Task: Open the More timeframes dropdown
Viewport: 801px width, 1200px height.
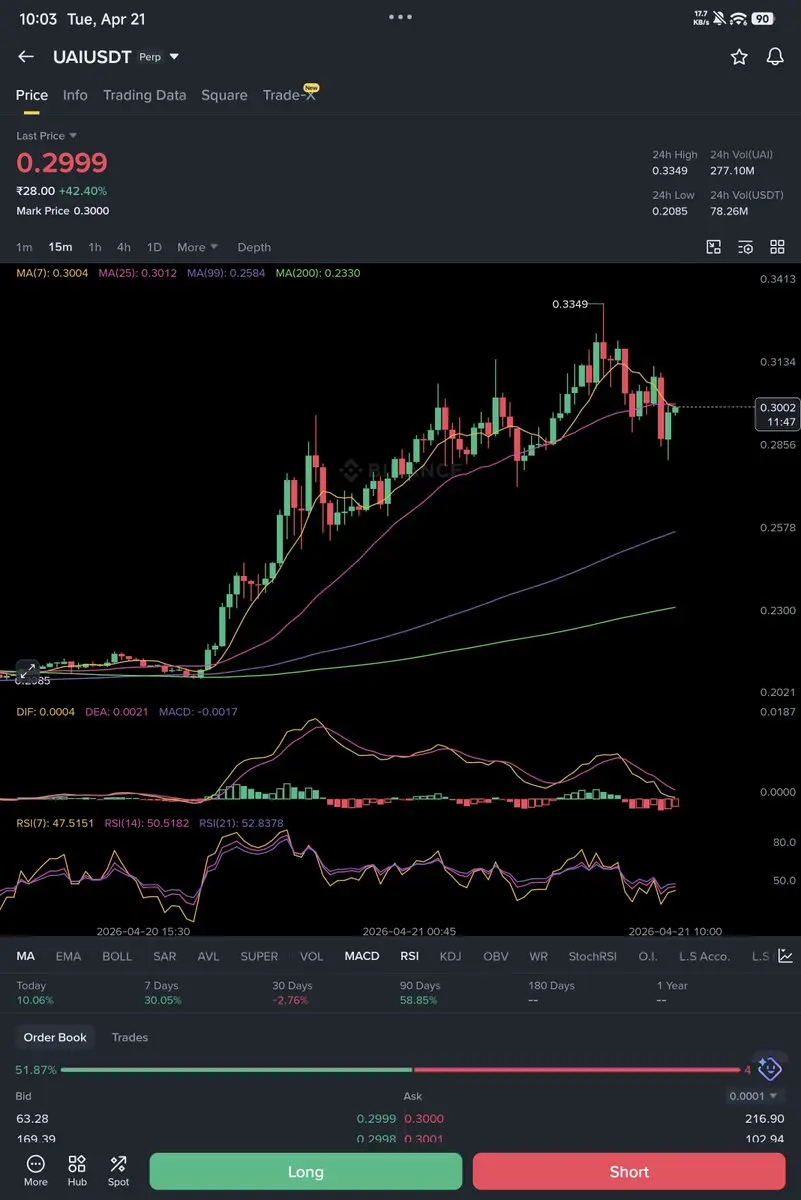Action: (197, 247)
